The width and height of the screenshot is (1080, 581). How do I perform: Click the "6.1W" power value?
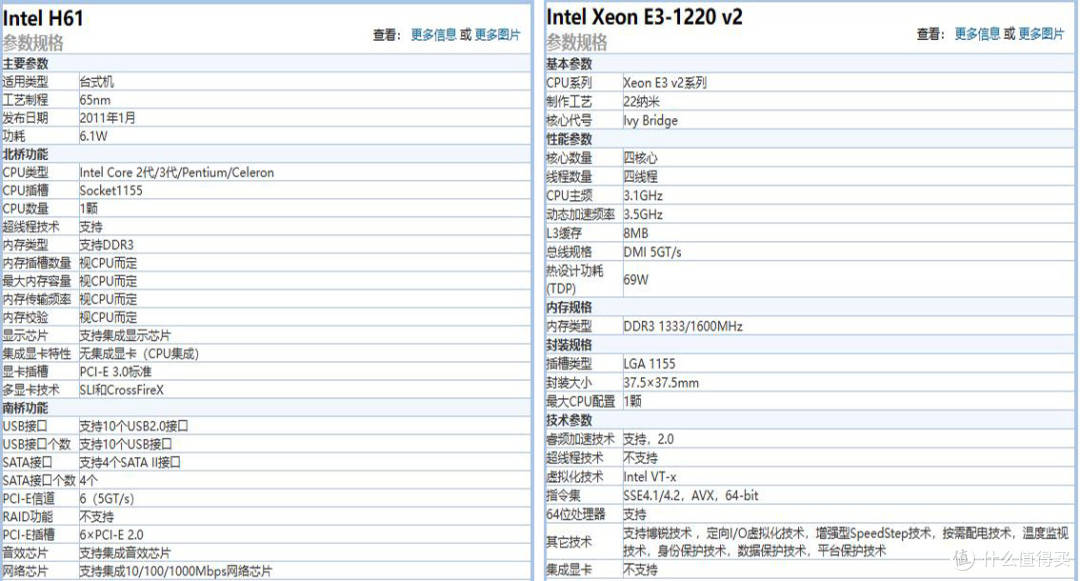[94, 136]
